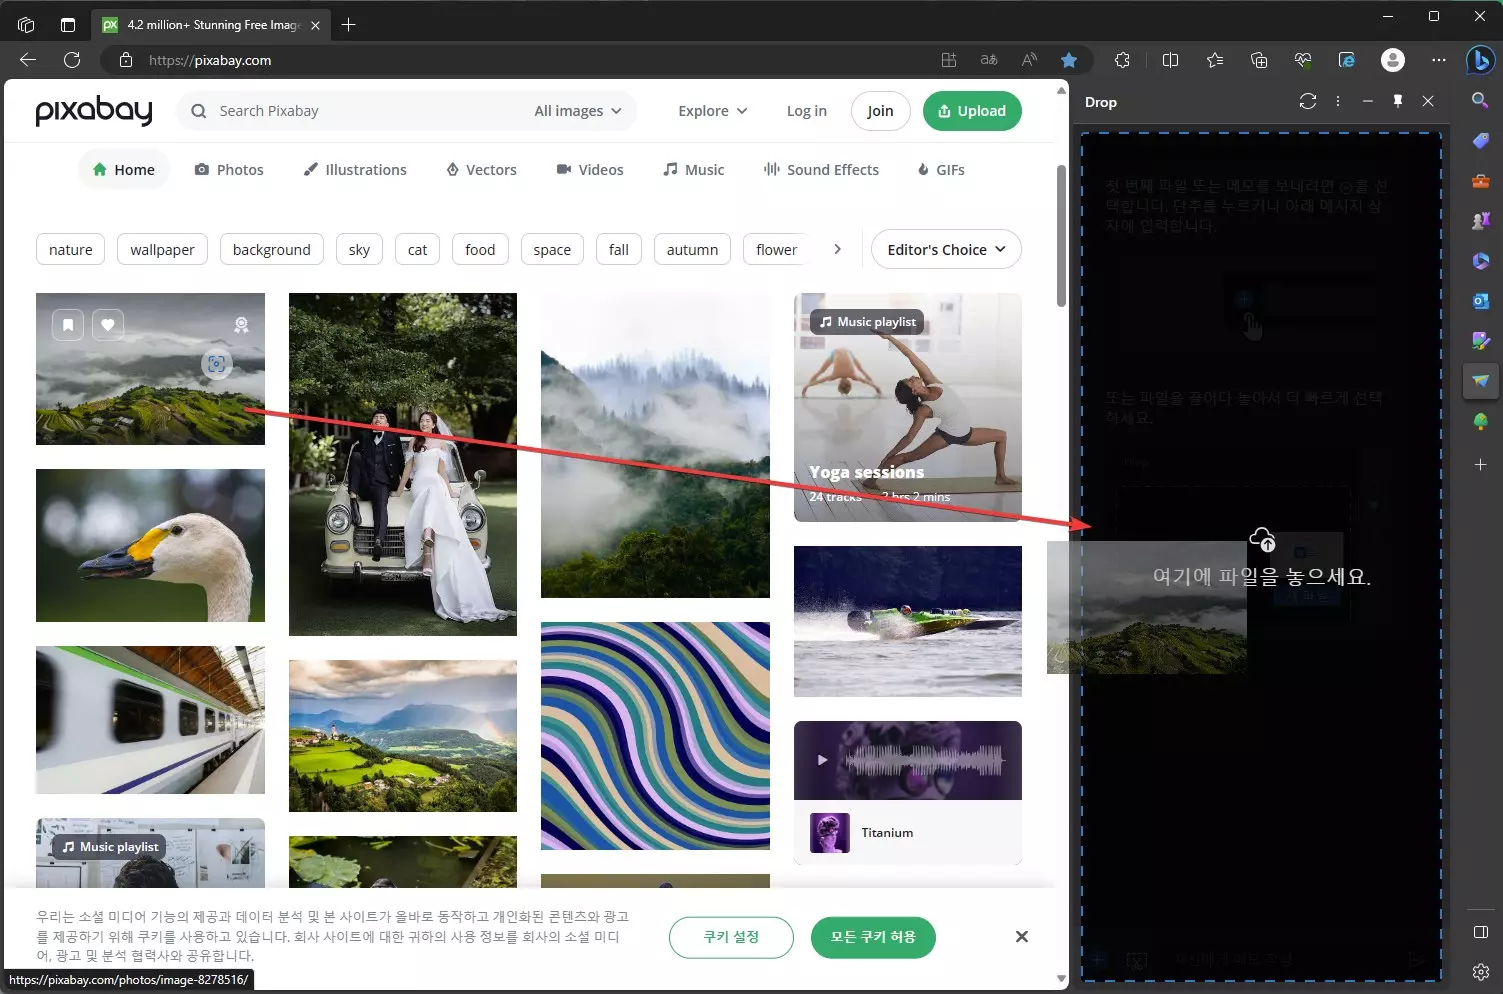Open the GIFs tab
Image resolution: width=1503 pixels, height=994 pixels.
pos(941,170)
